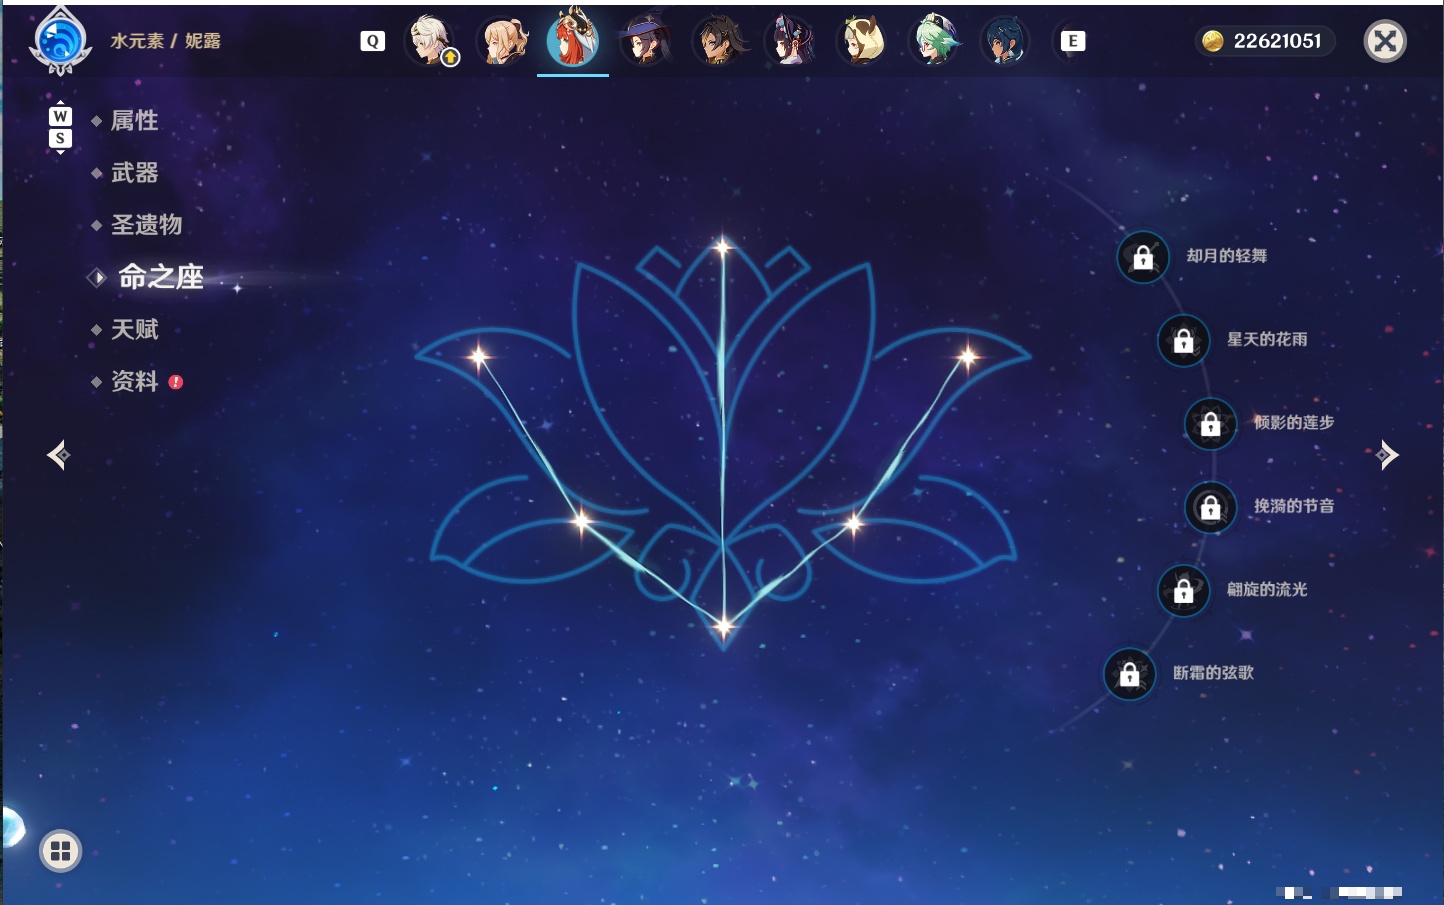Select the blonde ponytail character portrait
The image size is (1444, 905).
click(x=503, y=41)
